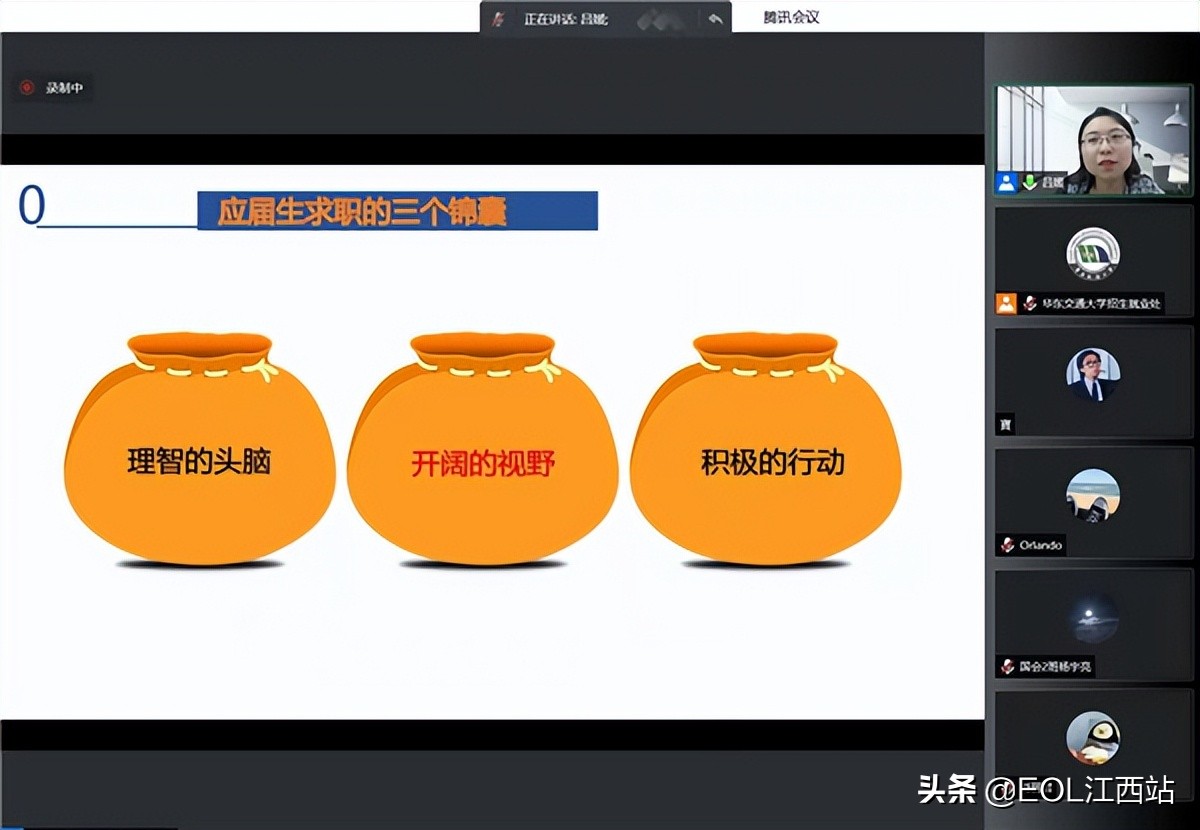Click the 吕媛 green microphone icon
This screenshot has height=830, width=1200.
pyautogui.click(x=1030, y=183)
